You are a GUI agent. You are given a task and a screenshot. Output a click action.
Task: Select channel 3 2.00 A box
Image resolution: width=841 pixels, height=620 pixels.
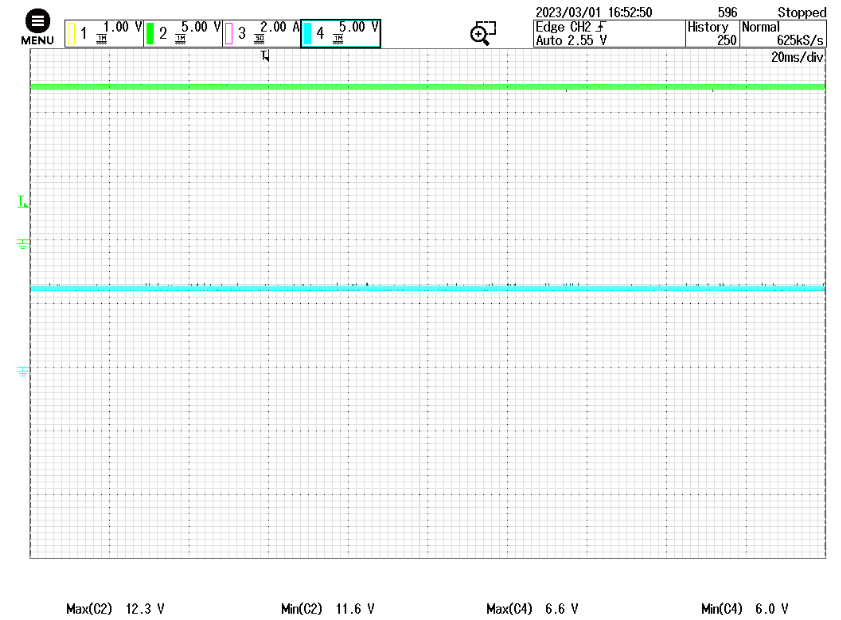(x=261, y=33)
